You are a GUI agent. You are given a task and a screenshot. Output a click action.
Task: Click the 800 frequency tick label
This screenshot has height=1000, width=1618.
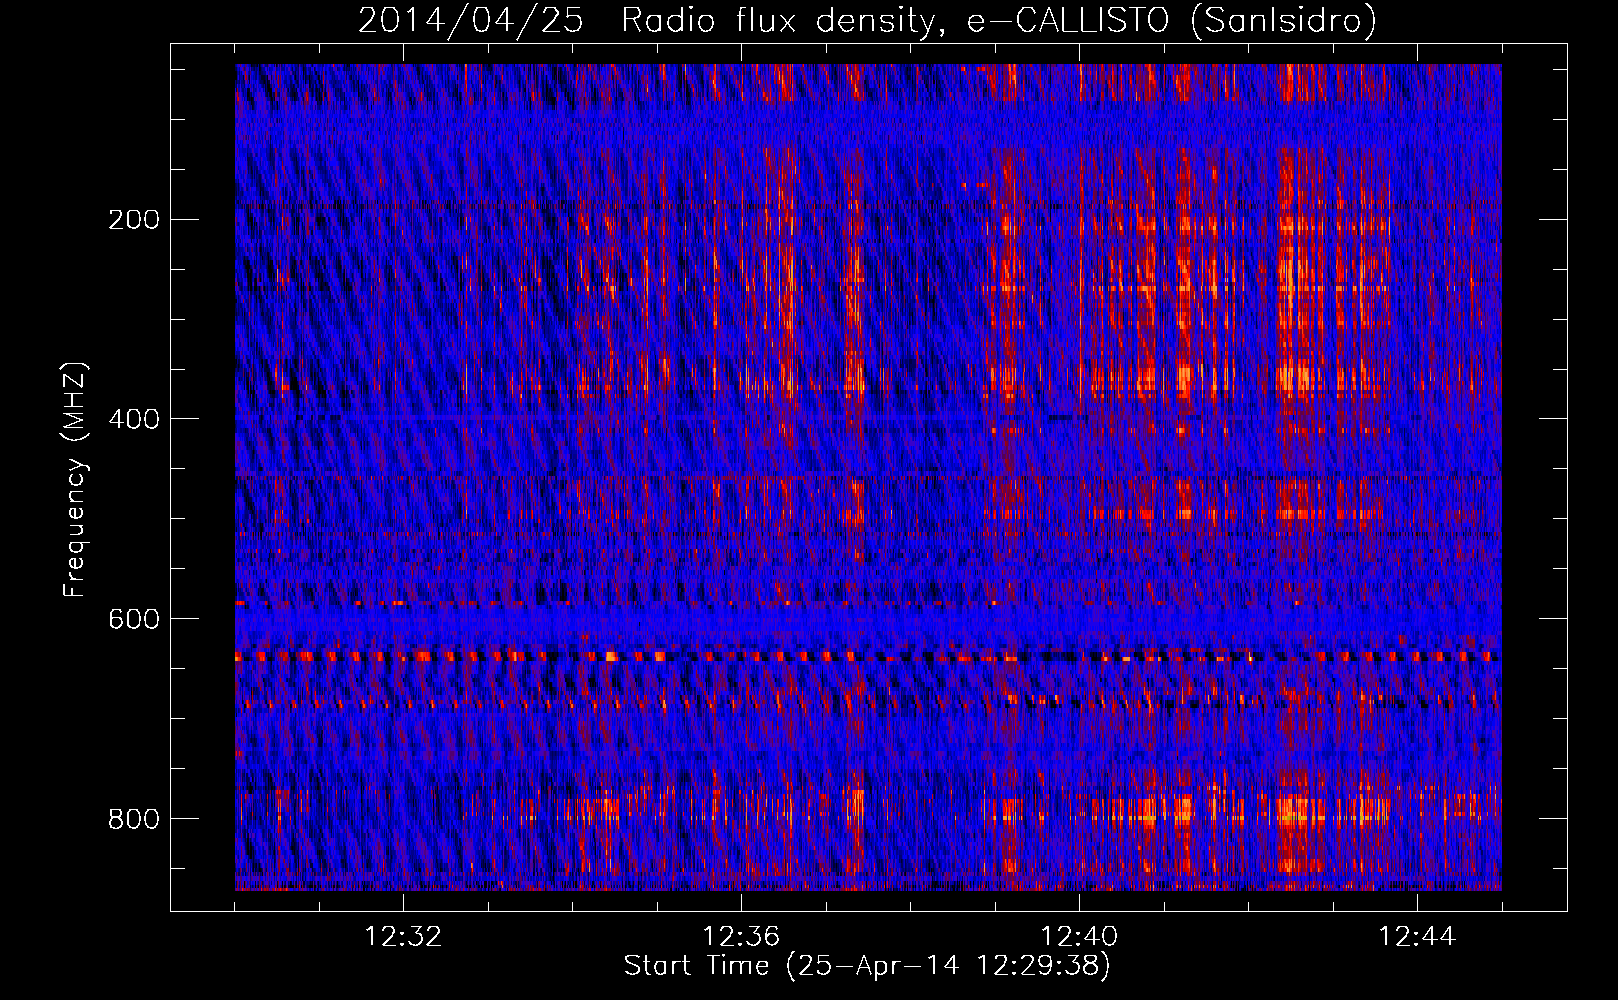point(134,819)
